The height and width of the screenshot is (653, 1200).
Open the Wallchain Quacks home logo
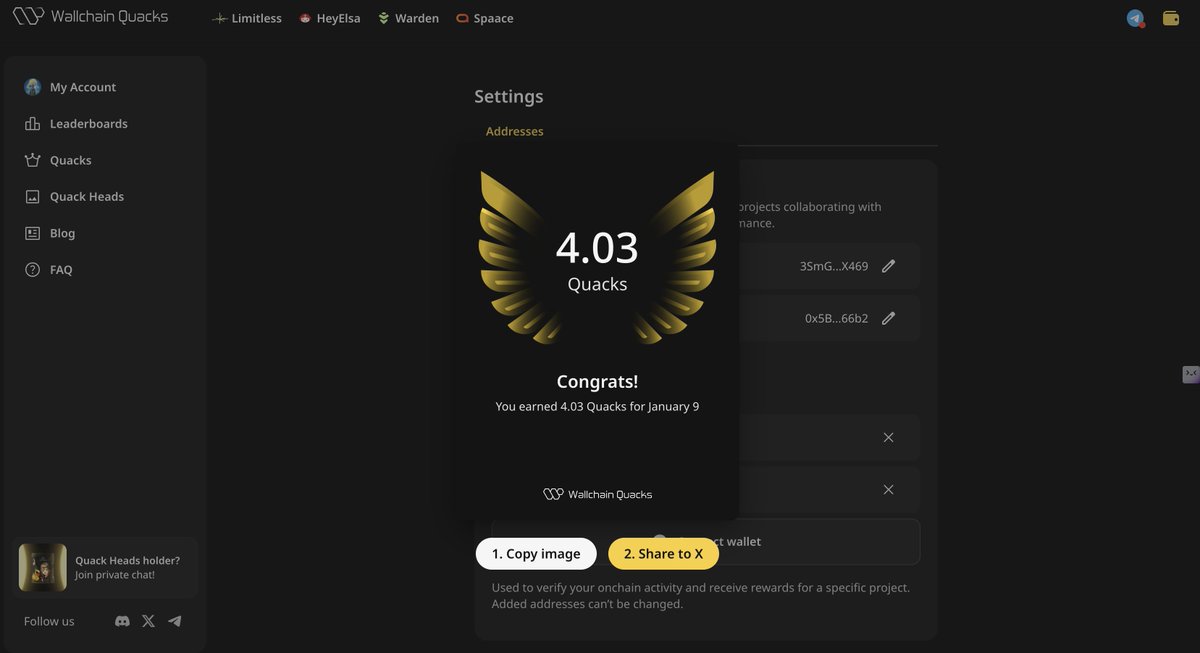tap(90, 17)
